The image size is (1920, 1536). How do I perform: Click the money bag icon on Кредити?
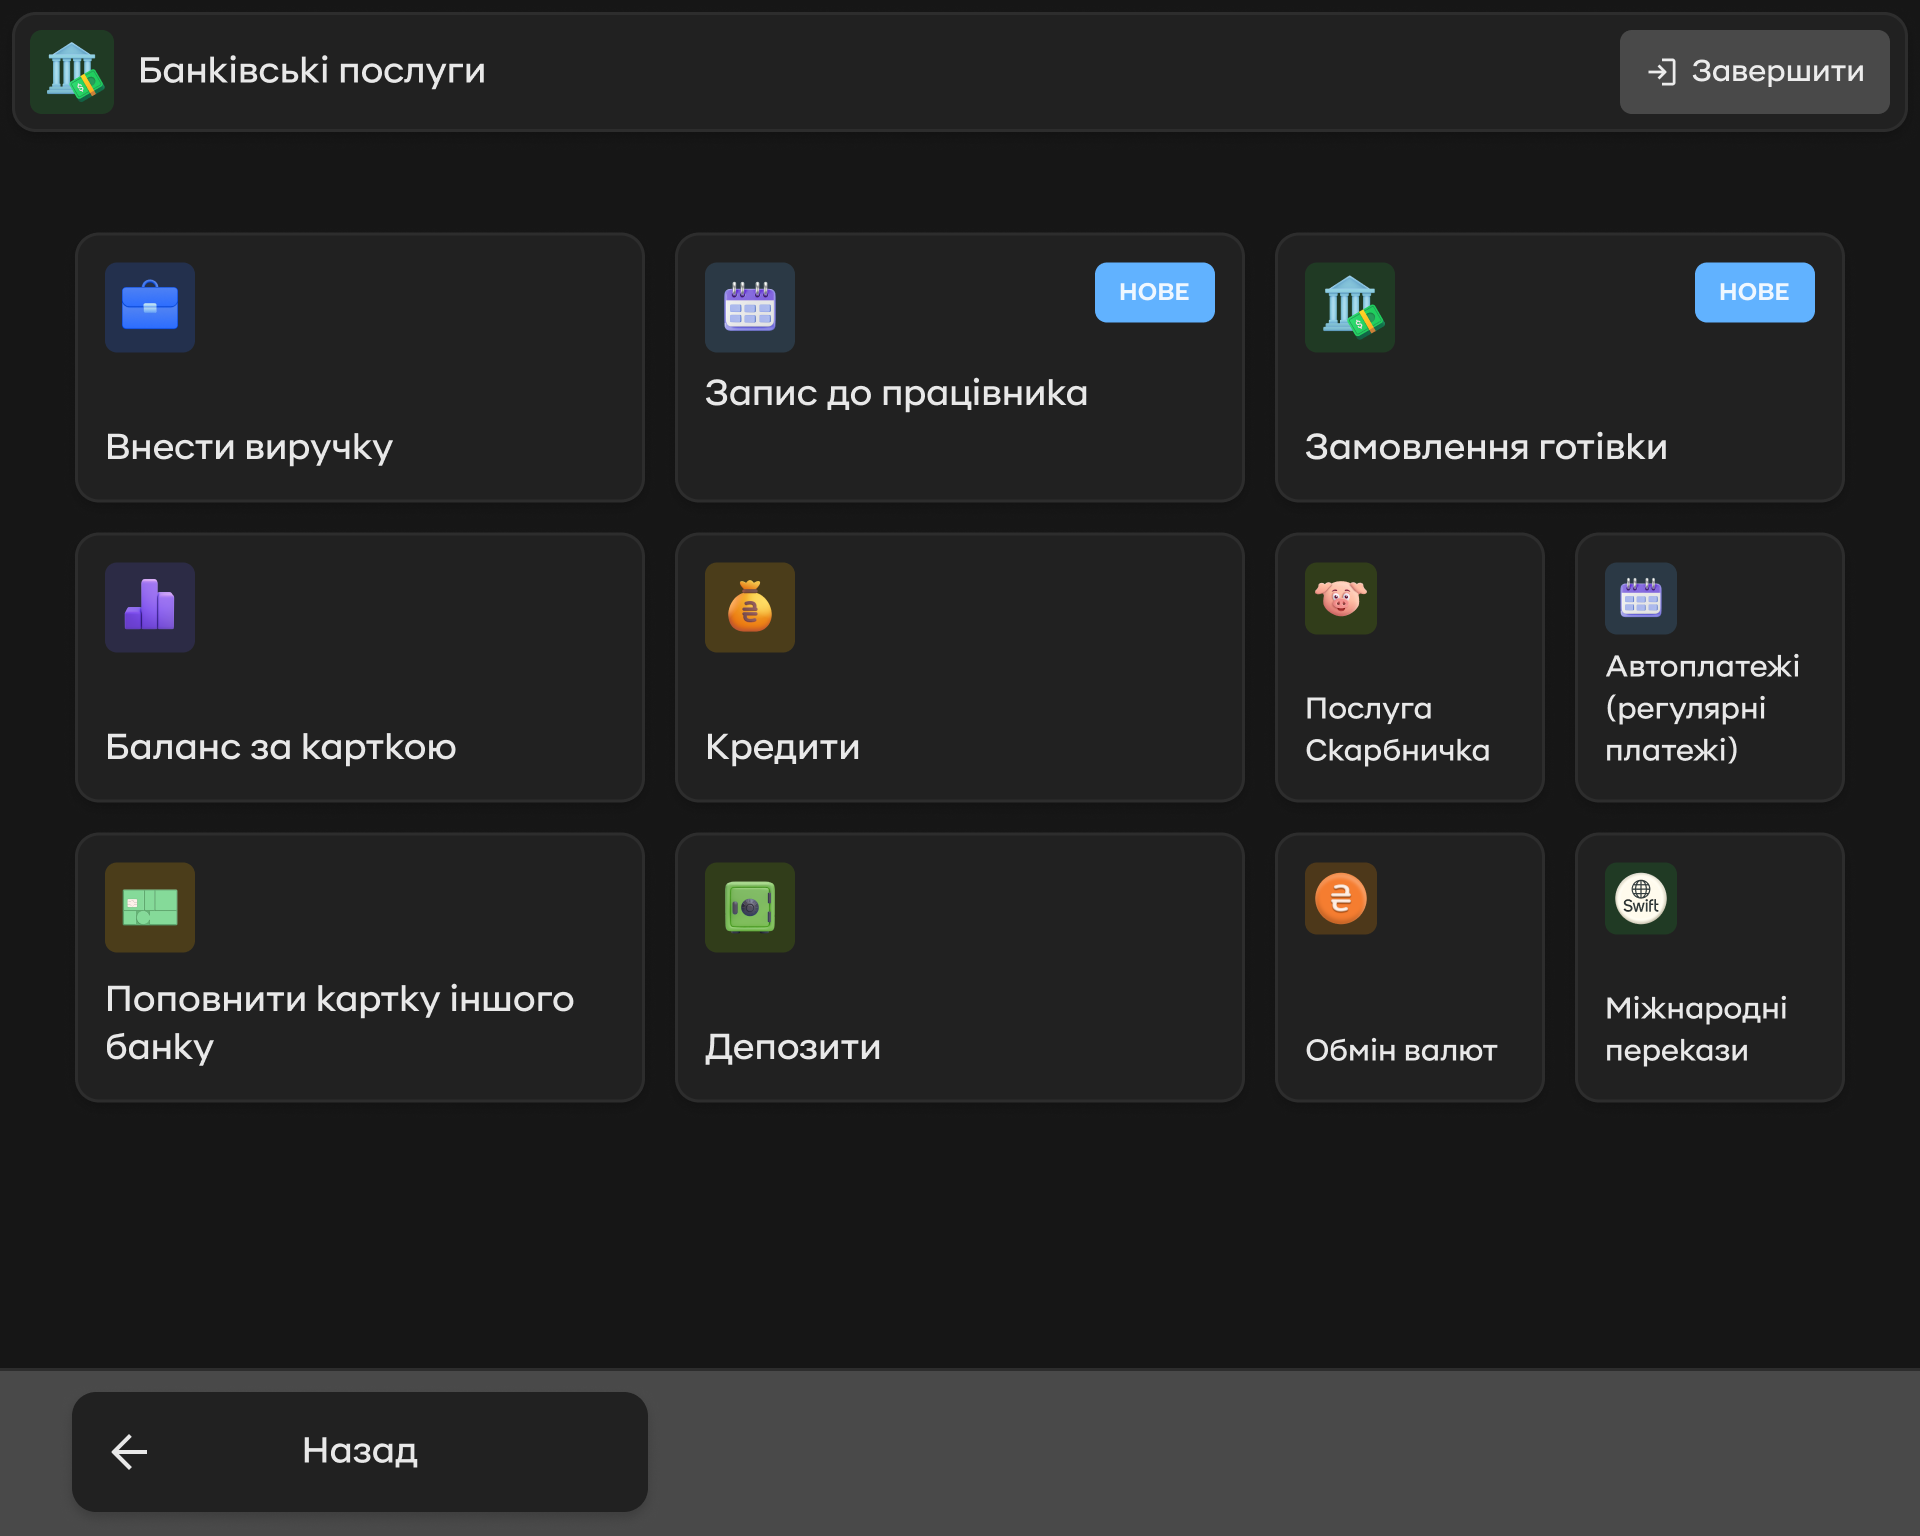click(750, 607)
